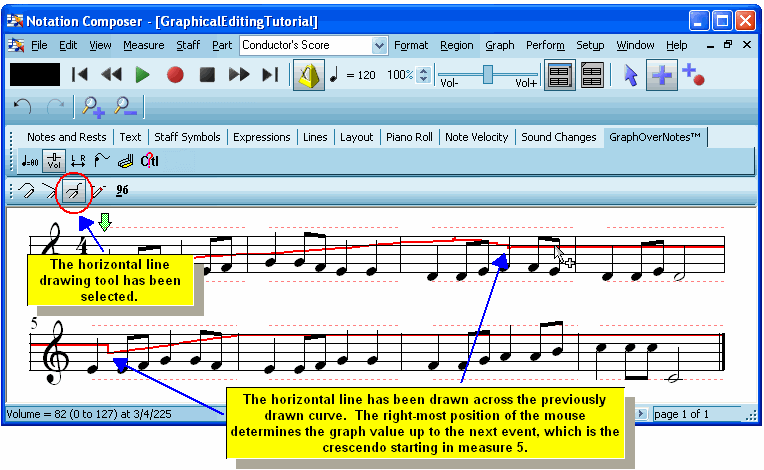Screen dimensions: 764x470
Task: Adjust the zoom percent stepper arrows
Action: pyautogui.click(x=424, y=75)
